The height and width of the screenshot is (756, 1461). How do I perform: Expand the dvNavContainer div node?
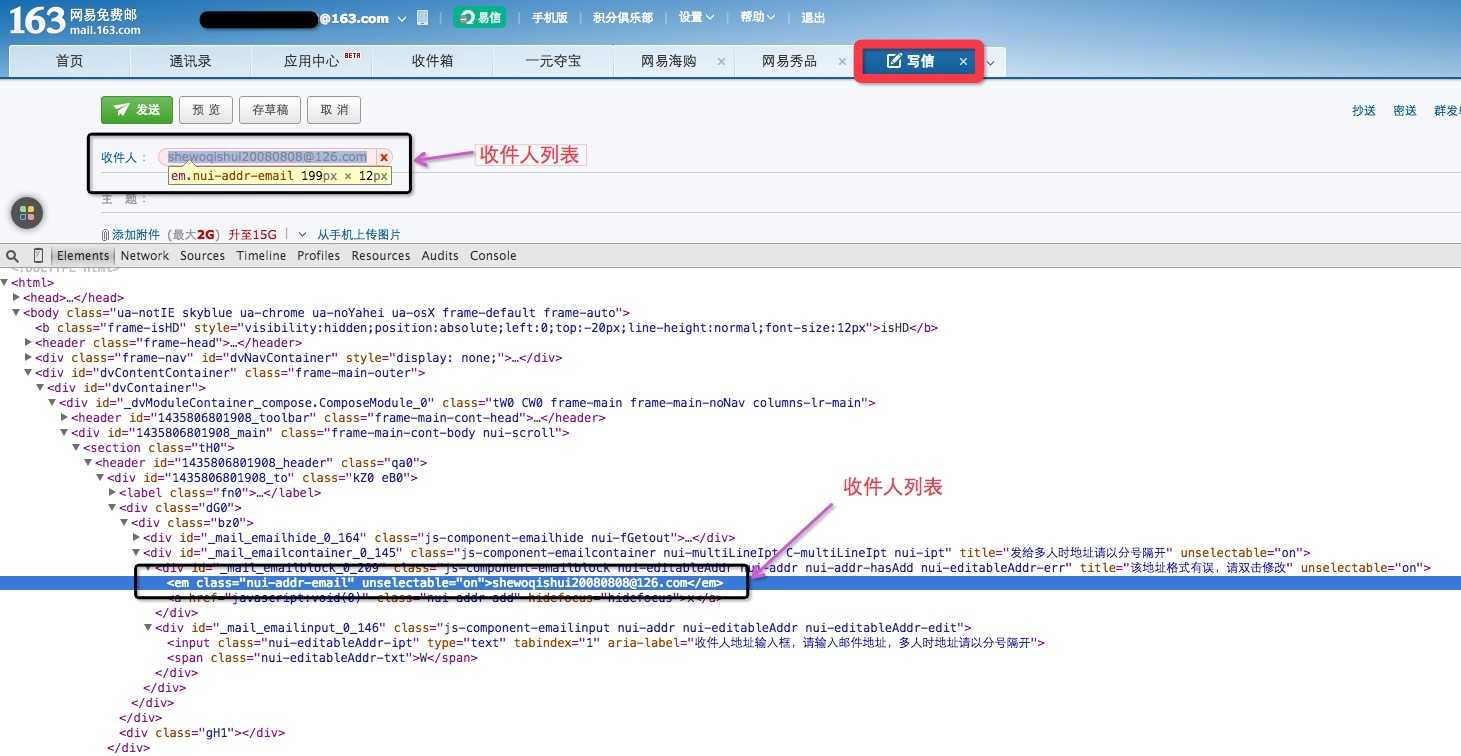click(28, 358)
